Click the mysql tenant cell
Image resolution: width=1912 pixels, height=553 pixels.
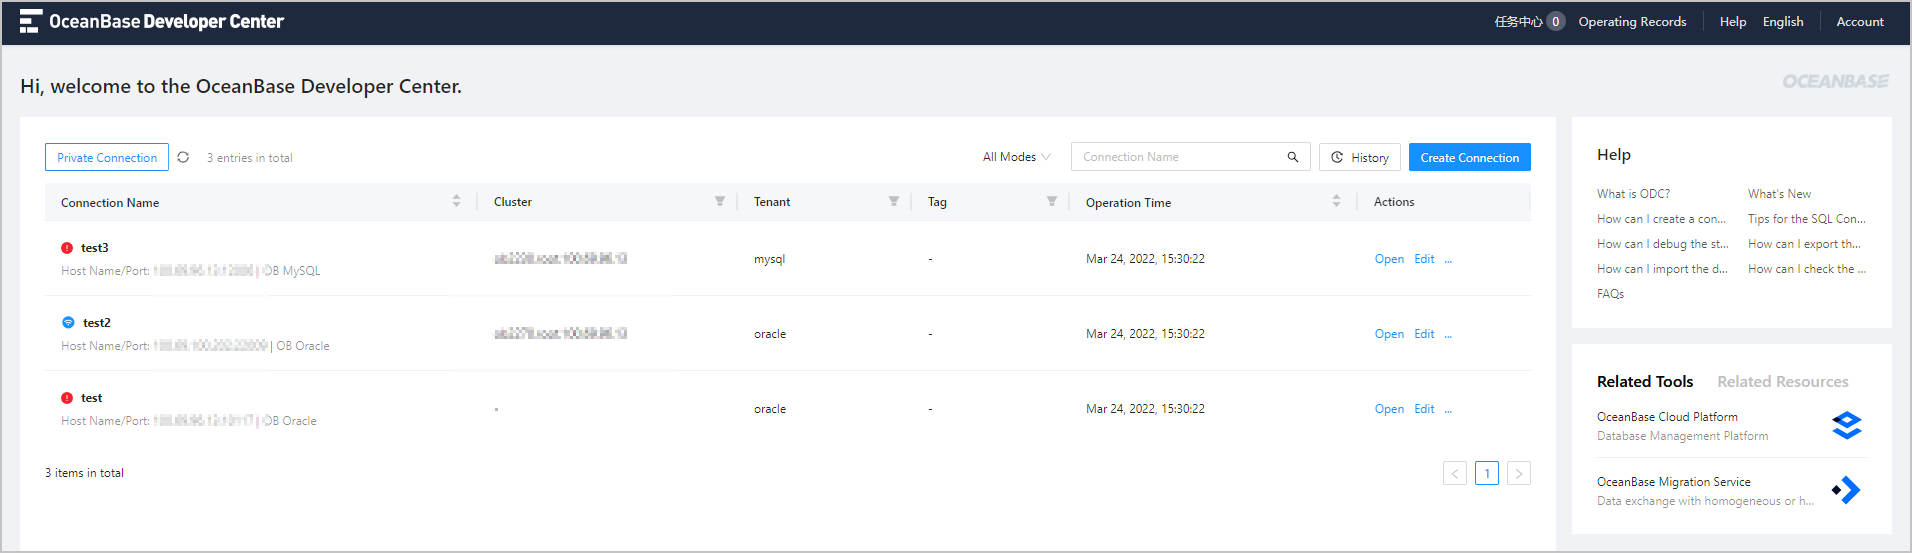pyautogui.click(x=769, y=259)
